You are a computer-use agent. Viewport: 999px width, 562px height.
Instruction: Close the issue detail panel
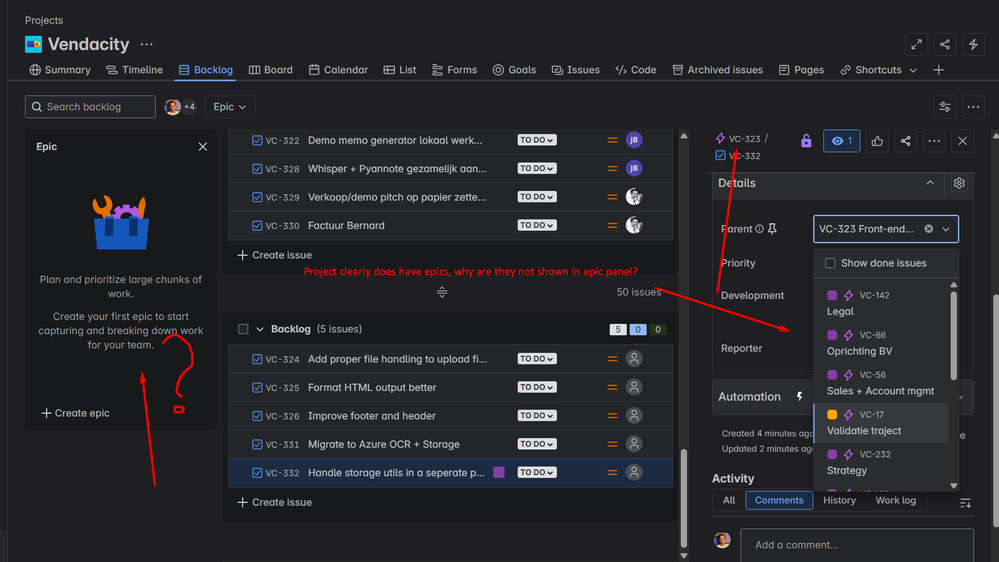[963, 141]
